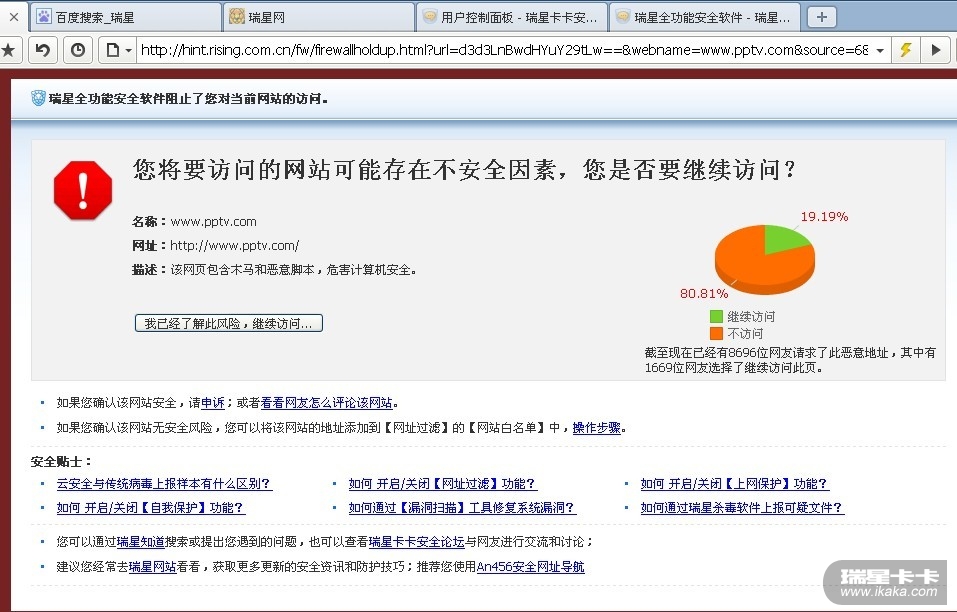The image size is (957, 612).
Task: Click the red warning stop-sign icon
Action: (x=83, y=190)
